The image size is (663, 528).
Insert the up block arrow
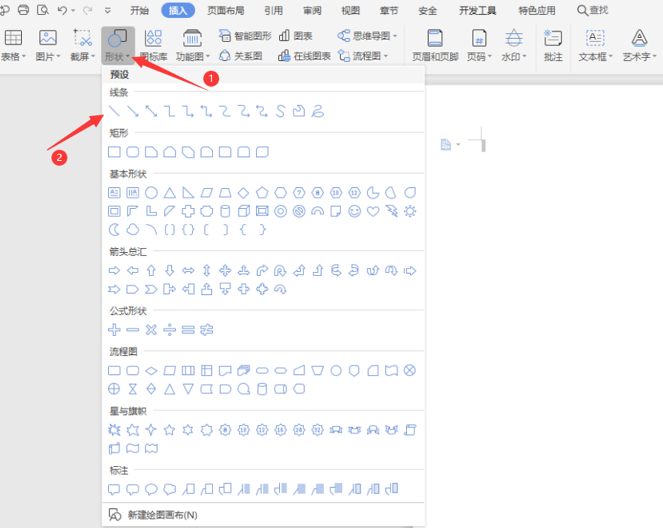[x=151, y=271]
